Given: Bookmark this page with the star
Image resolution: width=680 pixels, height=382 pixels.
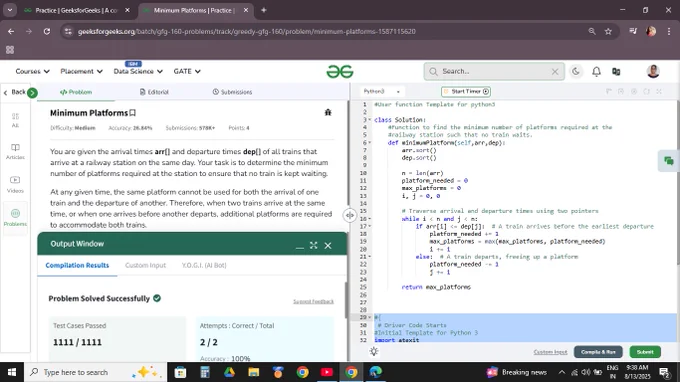Looking at the screenshot, I should tap(608, 31).
